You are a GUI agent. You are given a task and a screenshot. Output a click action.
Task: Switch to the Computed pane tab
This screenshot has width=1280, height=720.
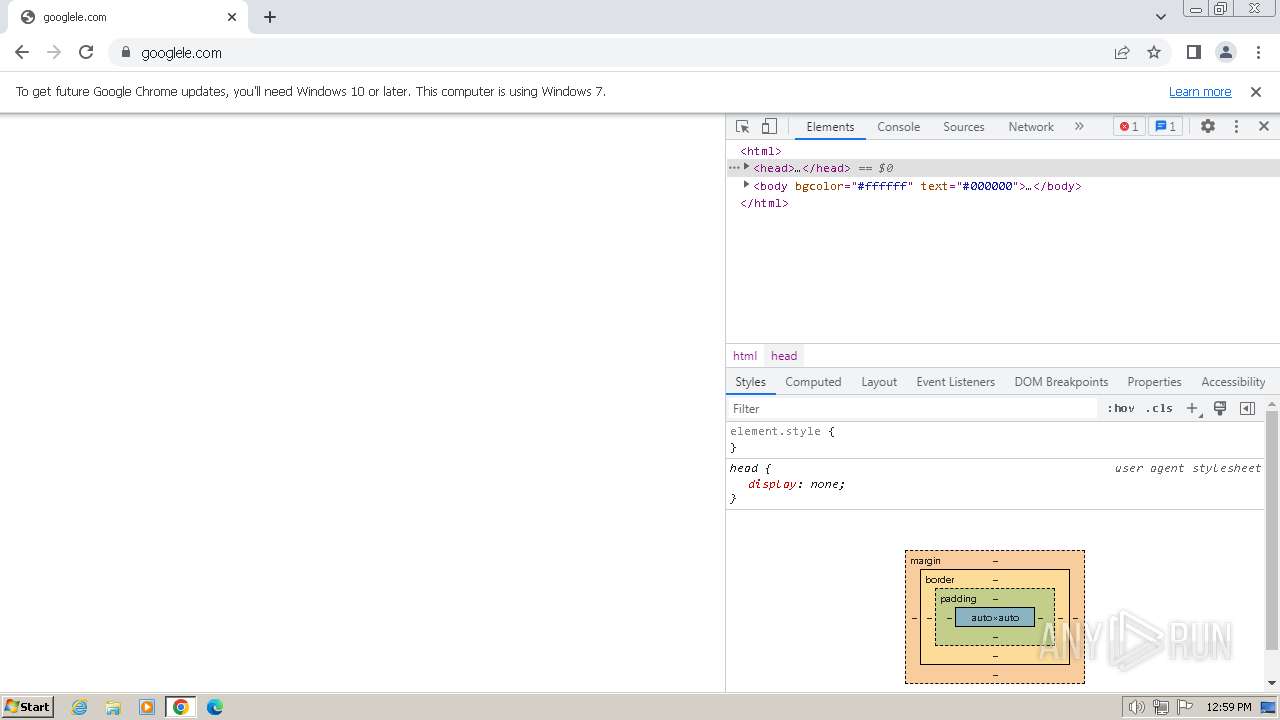tap(813, 382)
